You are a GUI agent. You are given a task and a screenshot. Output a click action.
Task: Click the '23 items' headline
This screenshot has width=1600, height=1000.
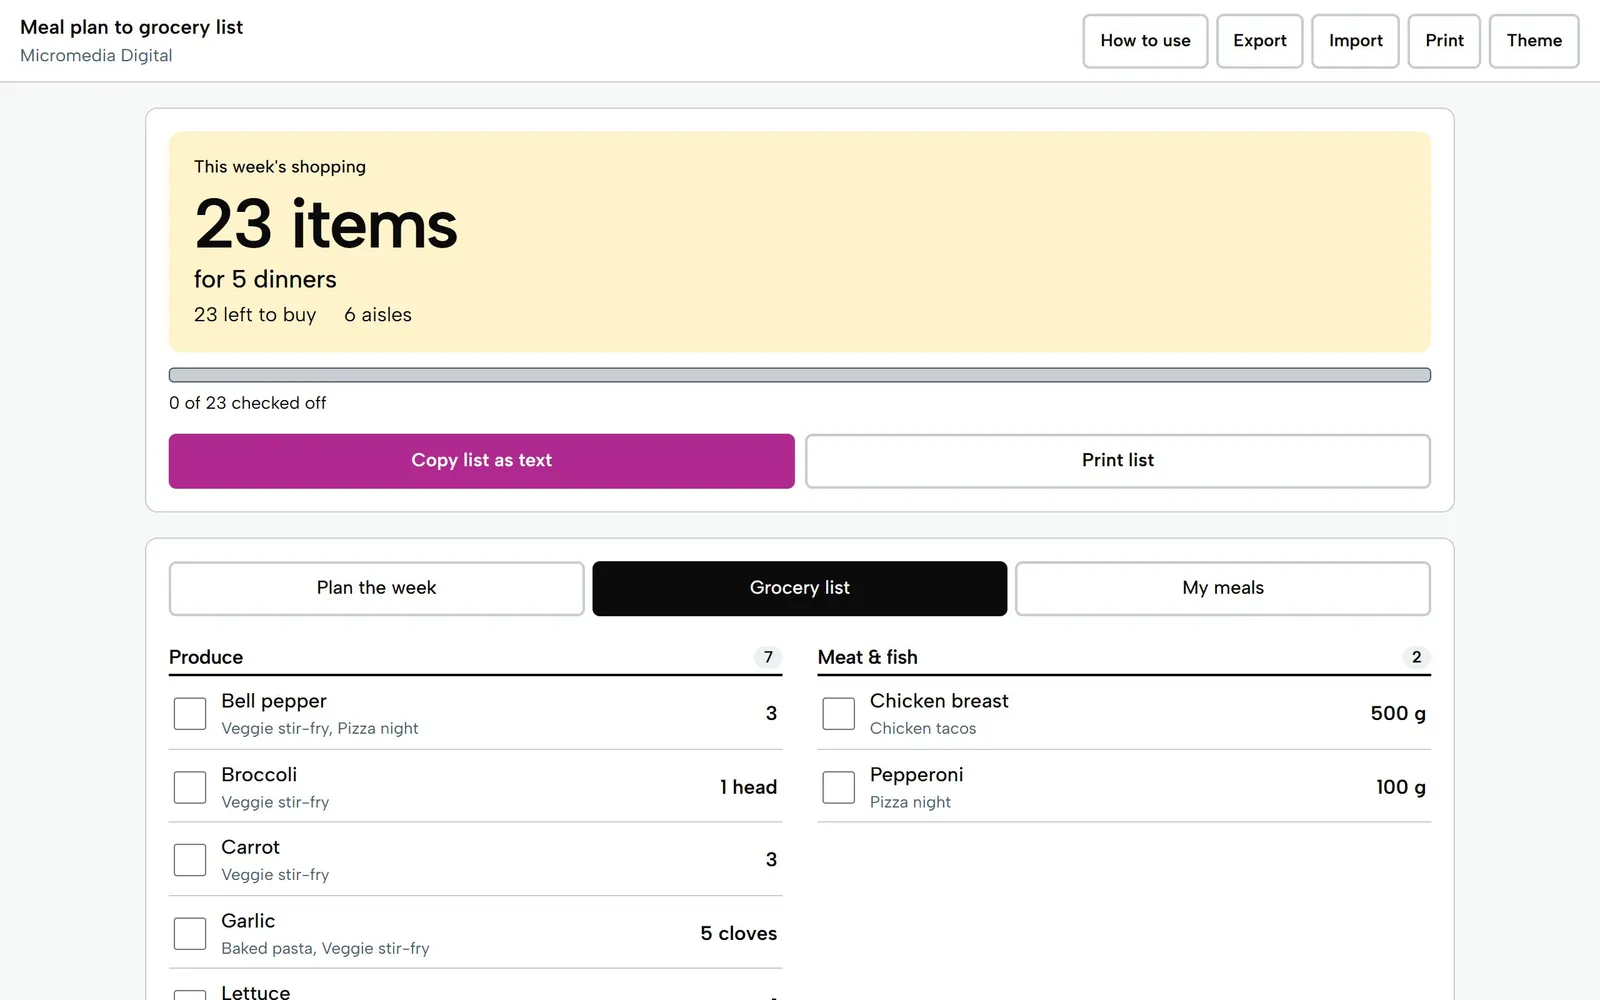click(x=326, y=224)
